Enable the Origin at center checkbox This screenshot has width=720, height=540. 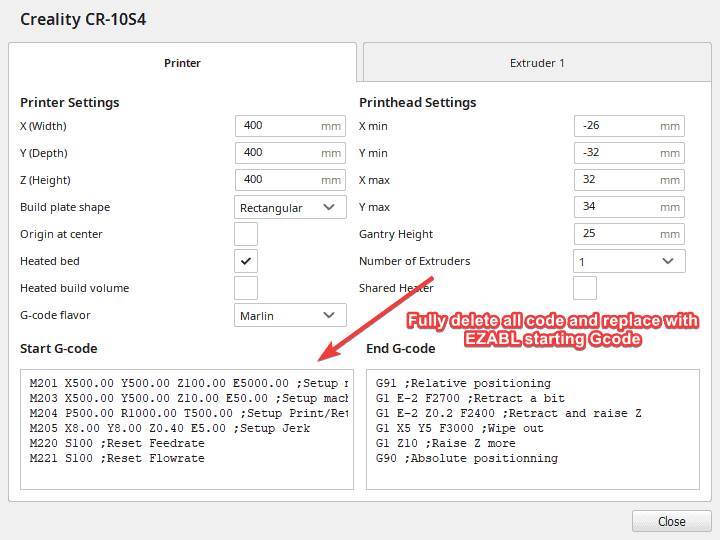[246, 234]
